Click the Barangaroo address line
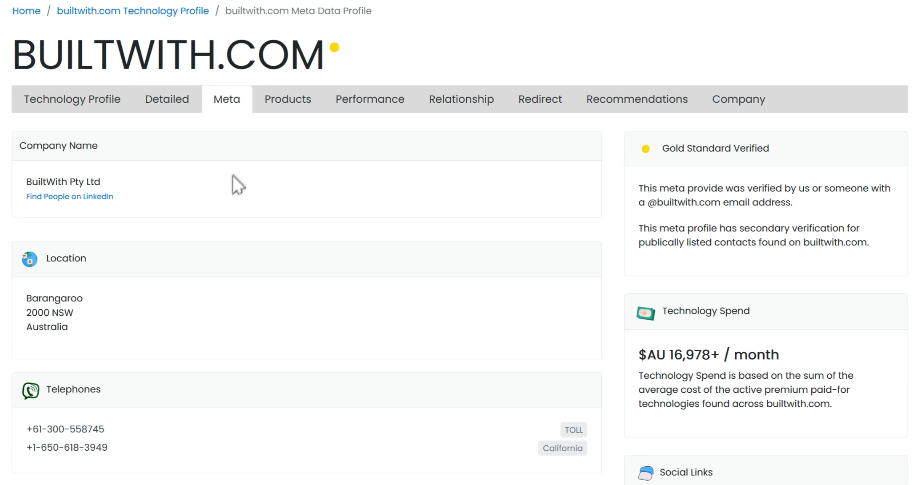Viewport: 914px width, 485px height. point(54,298)
